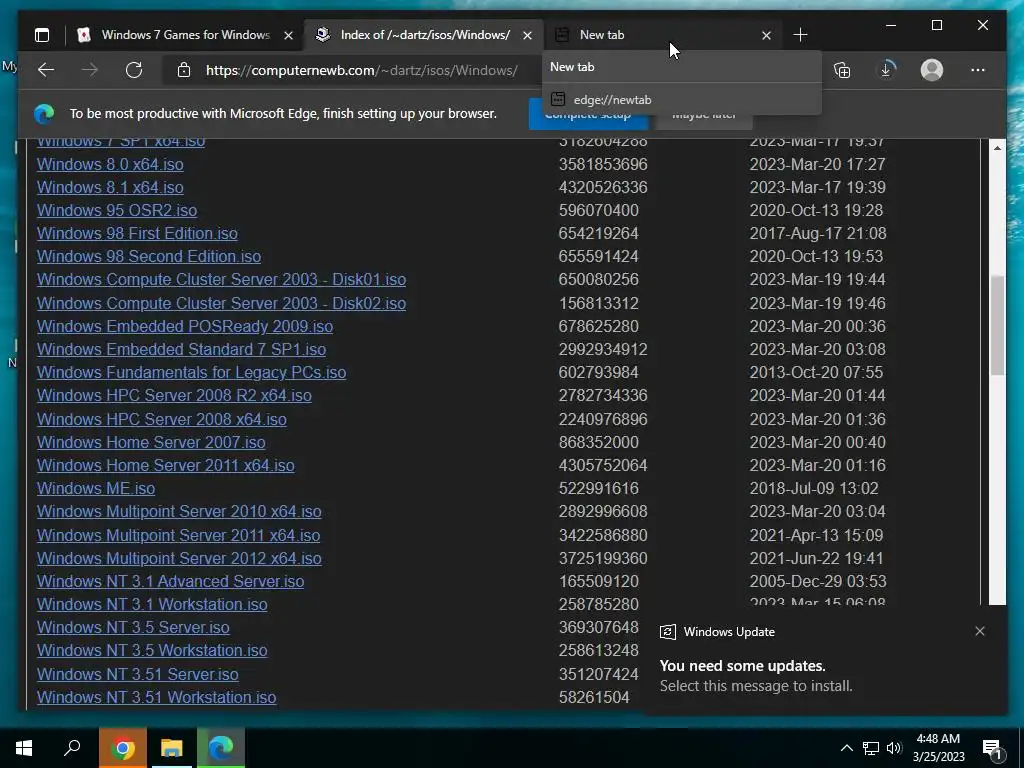Open the volume control tray icon
Viewport: 1024px width, 768px height.
(x=894, y=748)
